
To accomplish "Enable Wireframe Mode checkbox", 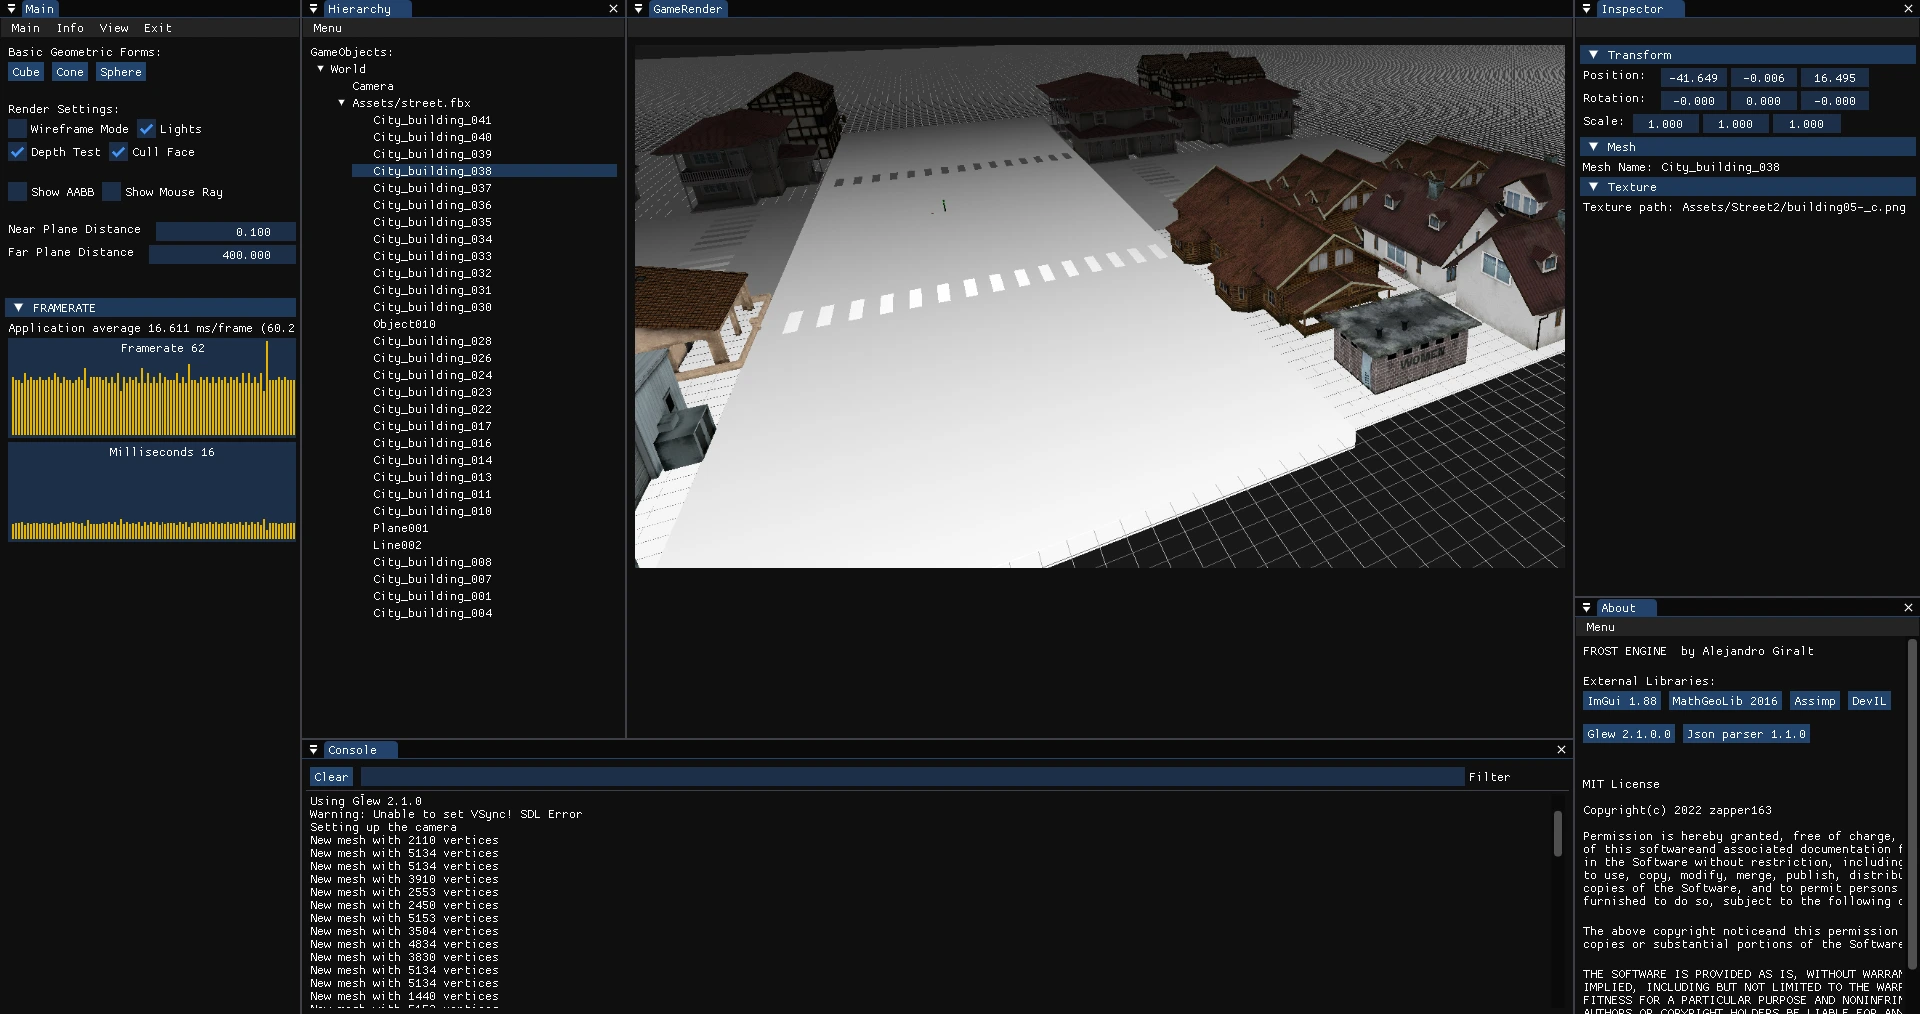I will [x=17, y=129].
